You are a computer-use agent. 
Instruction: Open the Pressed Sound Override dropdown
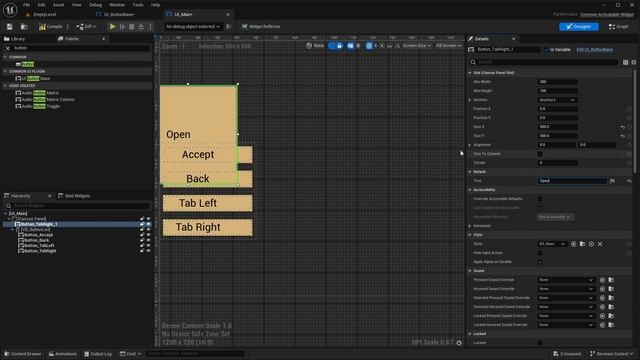click(566, 280)
